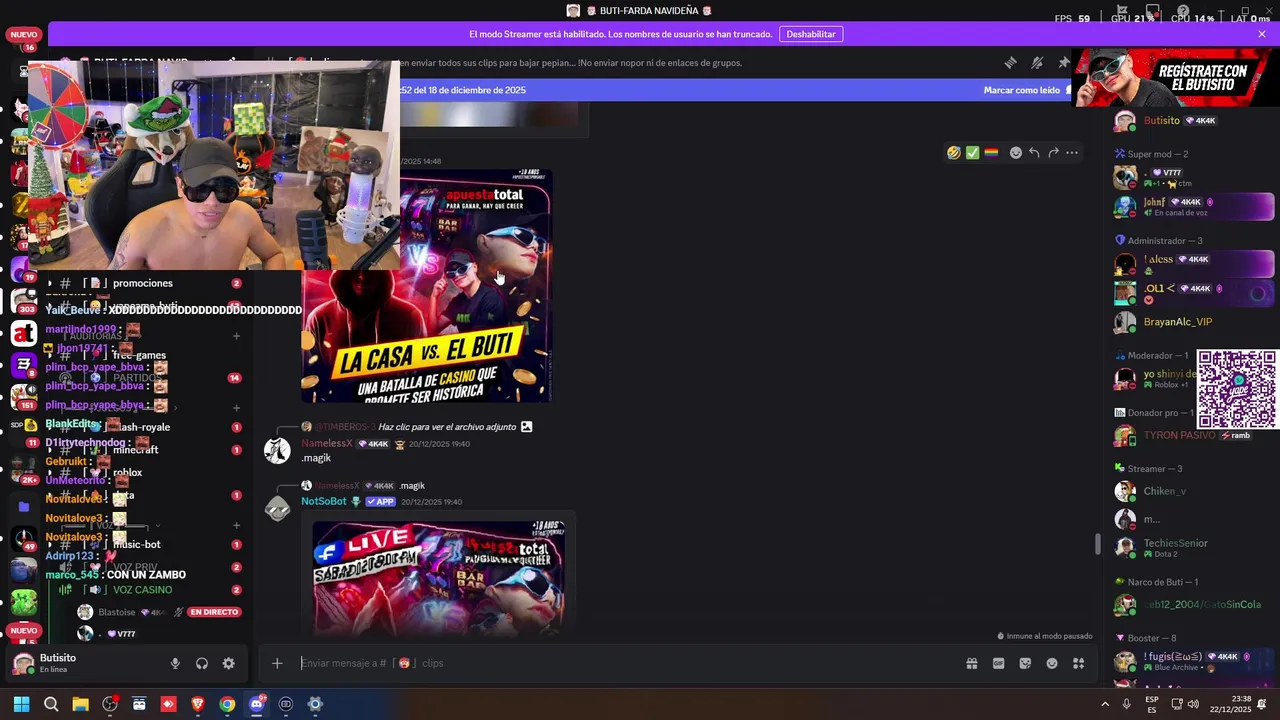React with the laughing emoji
Image resolution: width=1280 pixels, height=720 pixels.
[x=954, y=153]
